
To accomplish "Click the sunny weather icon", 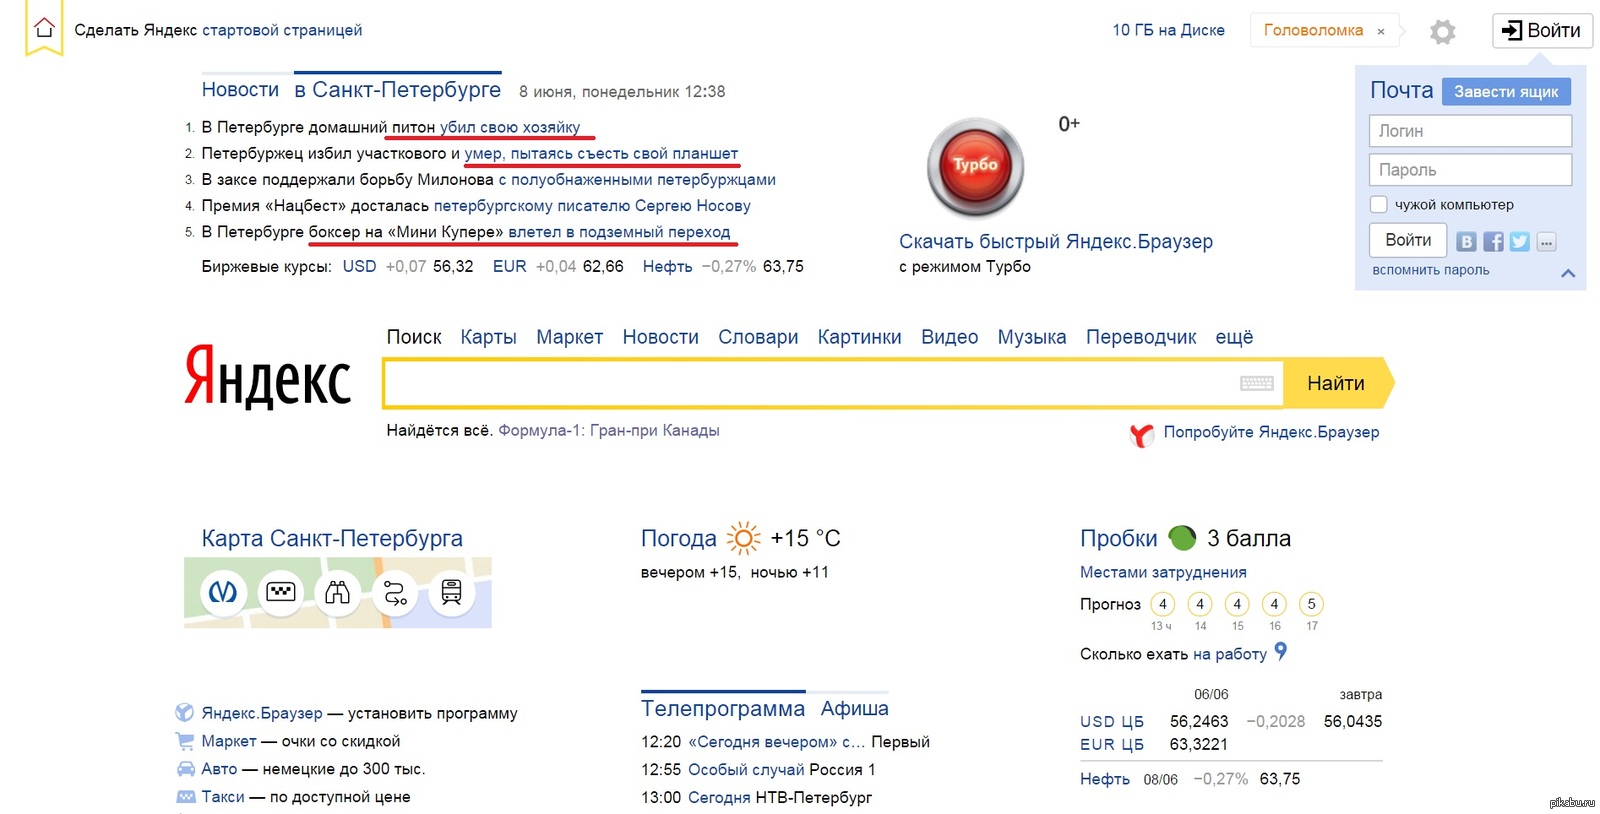I will (x=743, y=538).
